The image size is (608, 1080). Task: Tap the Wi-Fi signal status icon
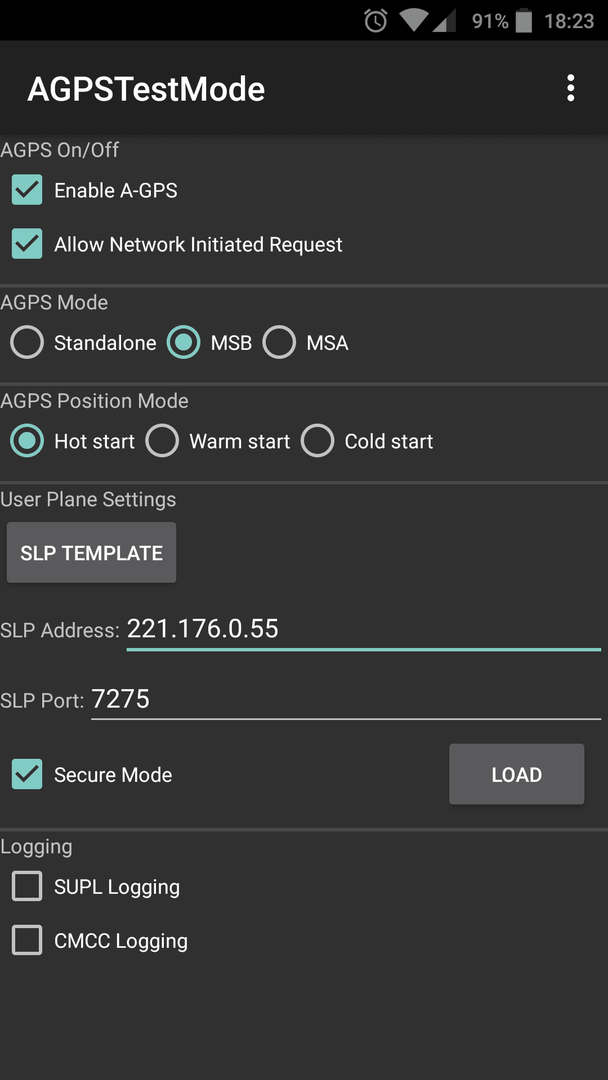(414, 21)
